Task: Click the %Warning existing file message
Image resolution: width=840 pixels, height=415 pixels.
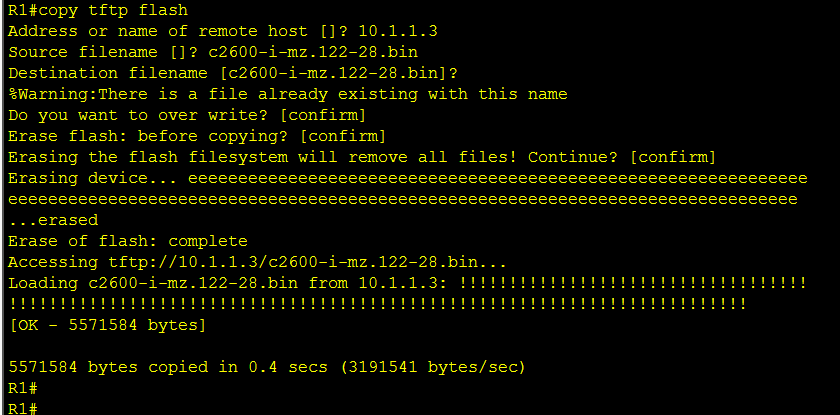Action: point(288,94)
